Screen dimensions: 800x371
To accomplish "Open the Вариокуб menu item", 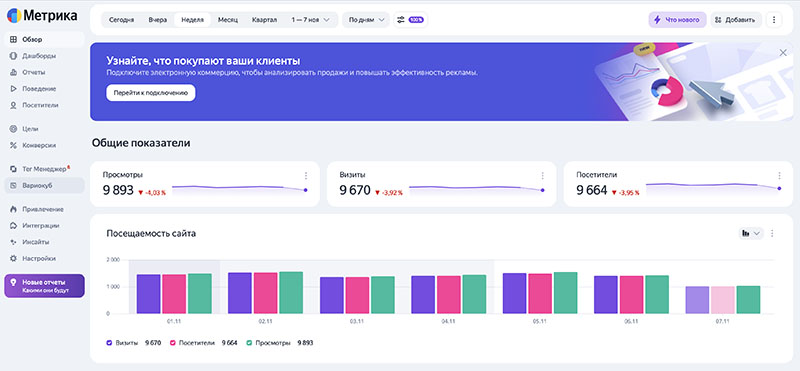I will 44,185.
